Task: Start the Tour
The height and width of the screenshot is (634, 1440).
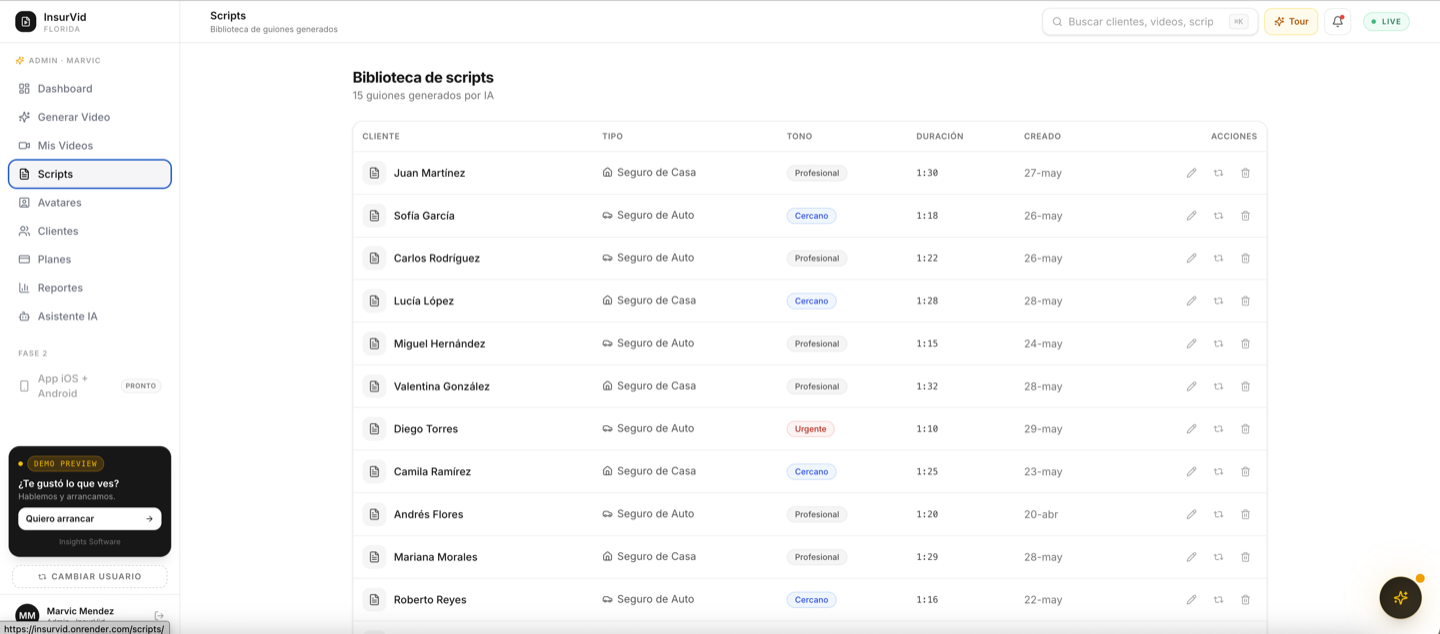Action: [x=1291, y=21]
